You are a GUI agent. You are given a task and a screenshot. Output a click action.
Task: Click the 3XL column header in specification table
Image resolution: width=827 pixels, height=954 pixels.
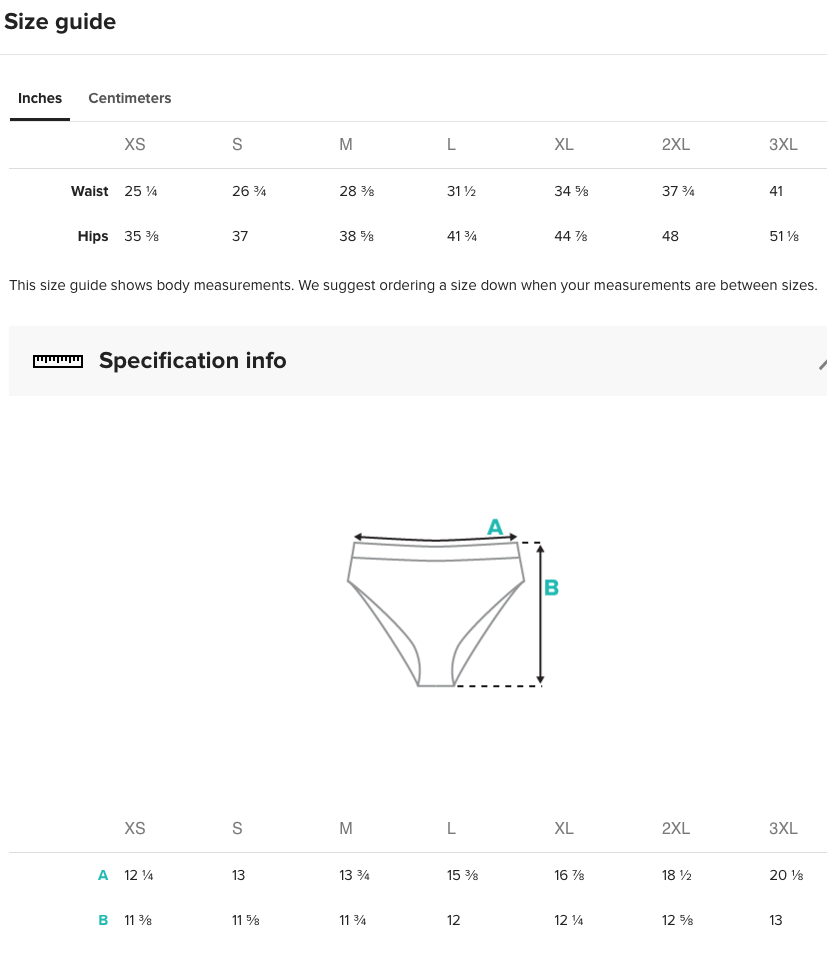(783, 828)
